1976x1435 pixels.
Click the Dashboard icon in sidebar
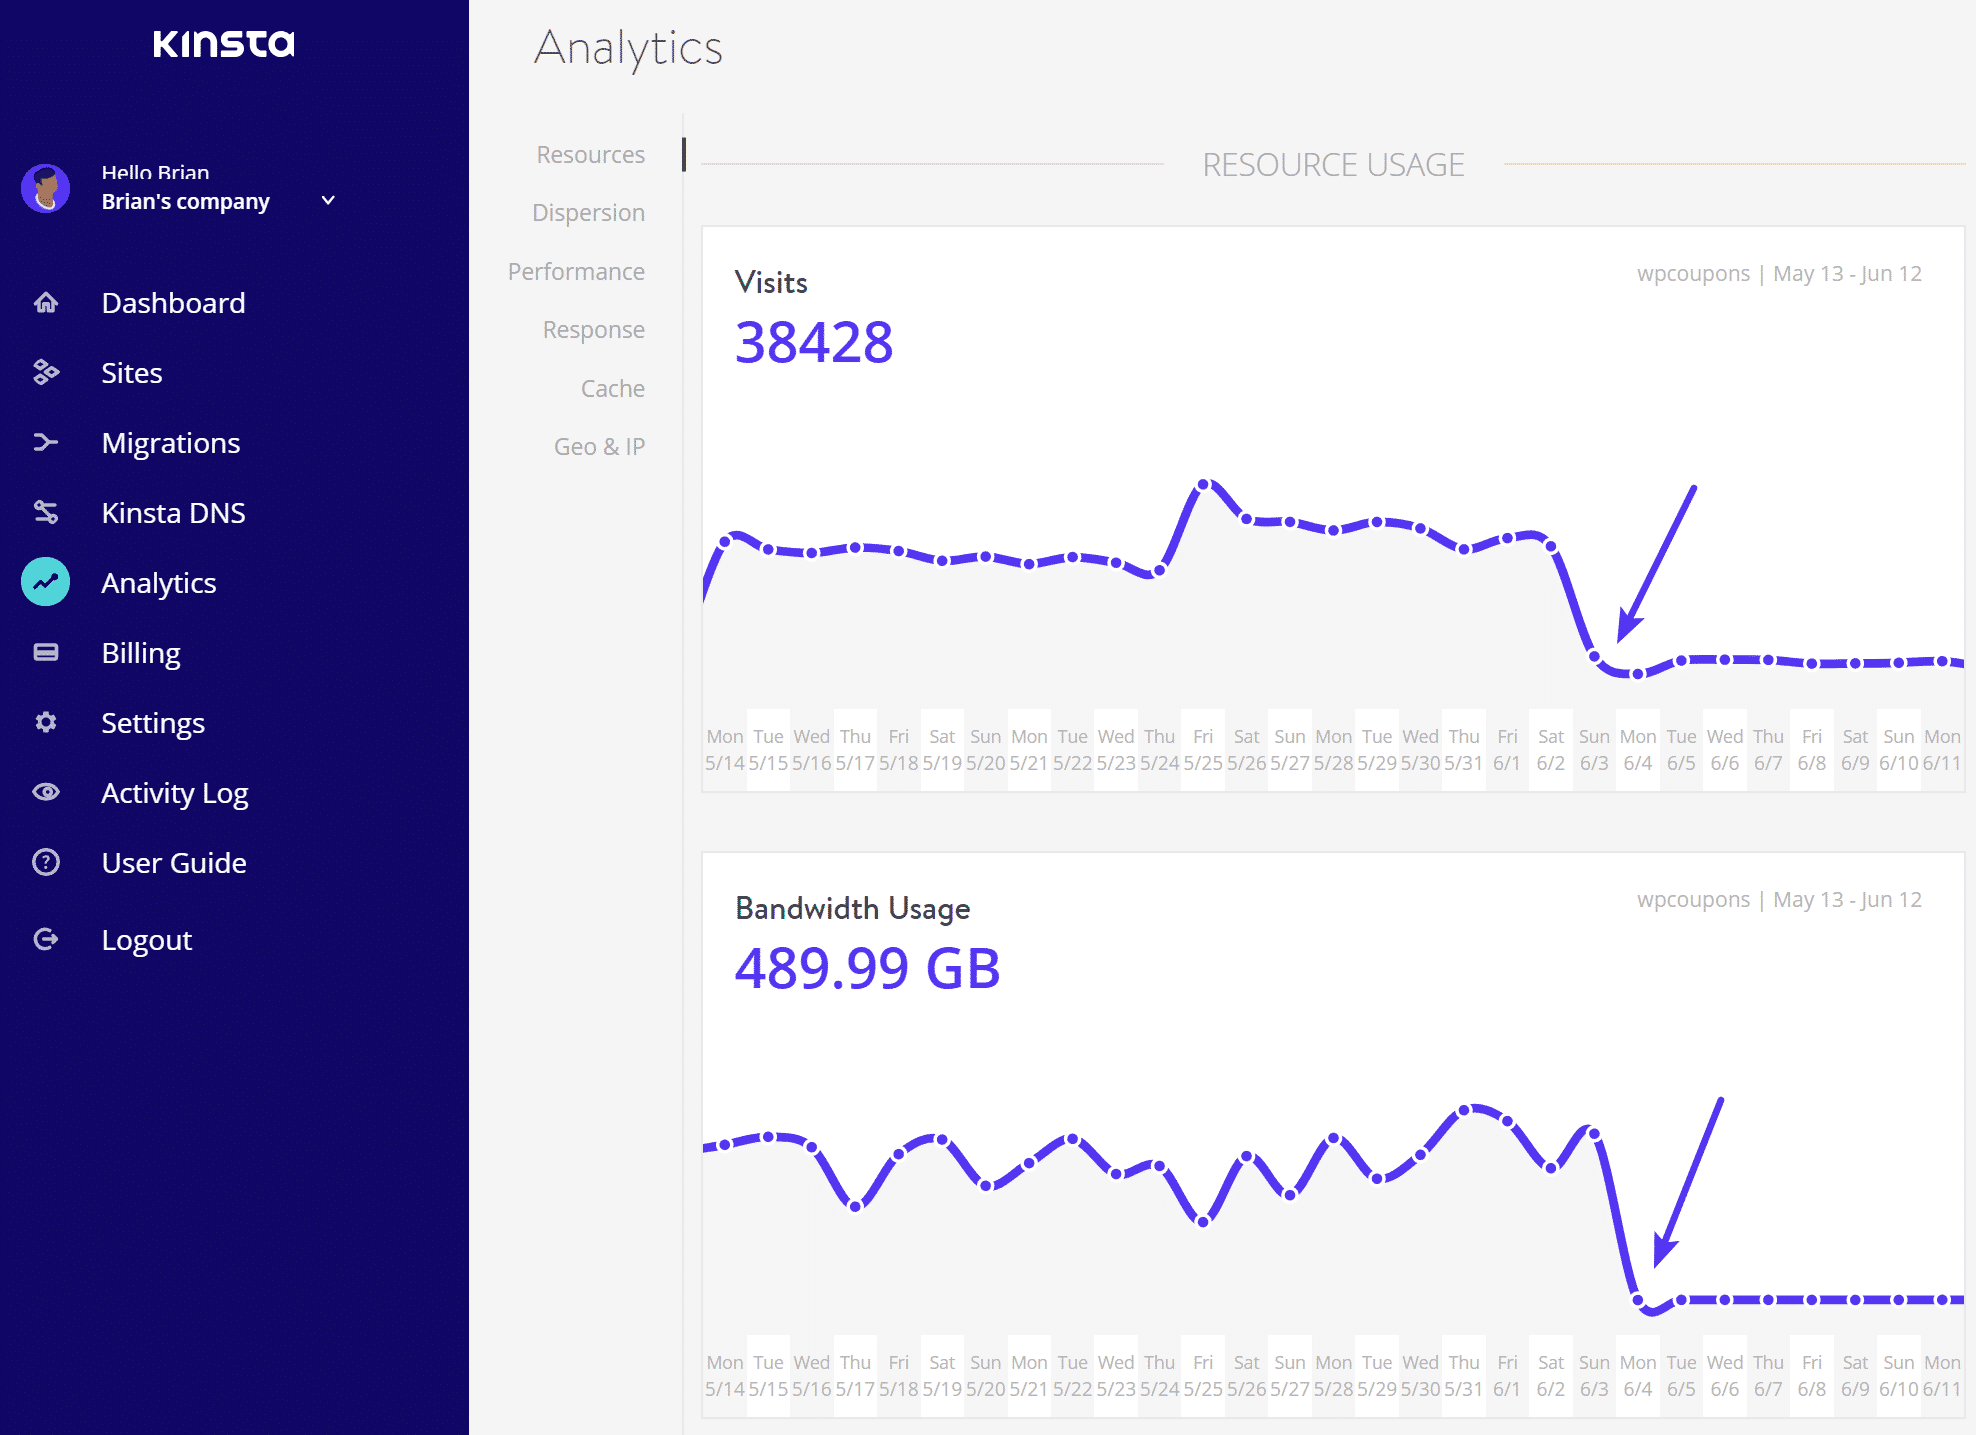pyautogui.click(x=46, y=302)
